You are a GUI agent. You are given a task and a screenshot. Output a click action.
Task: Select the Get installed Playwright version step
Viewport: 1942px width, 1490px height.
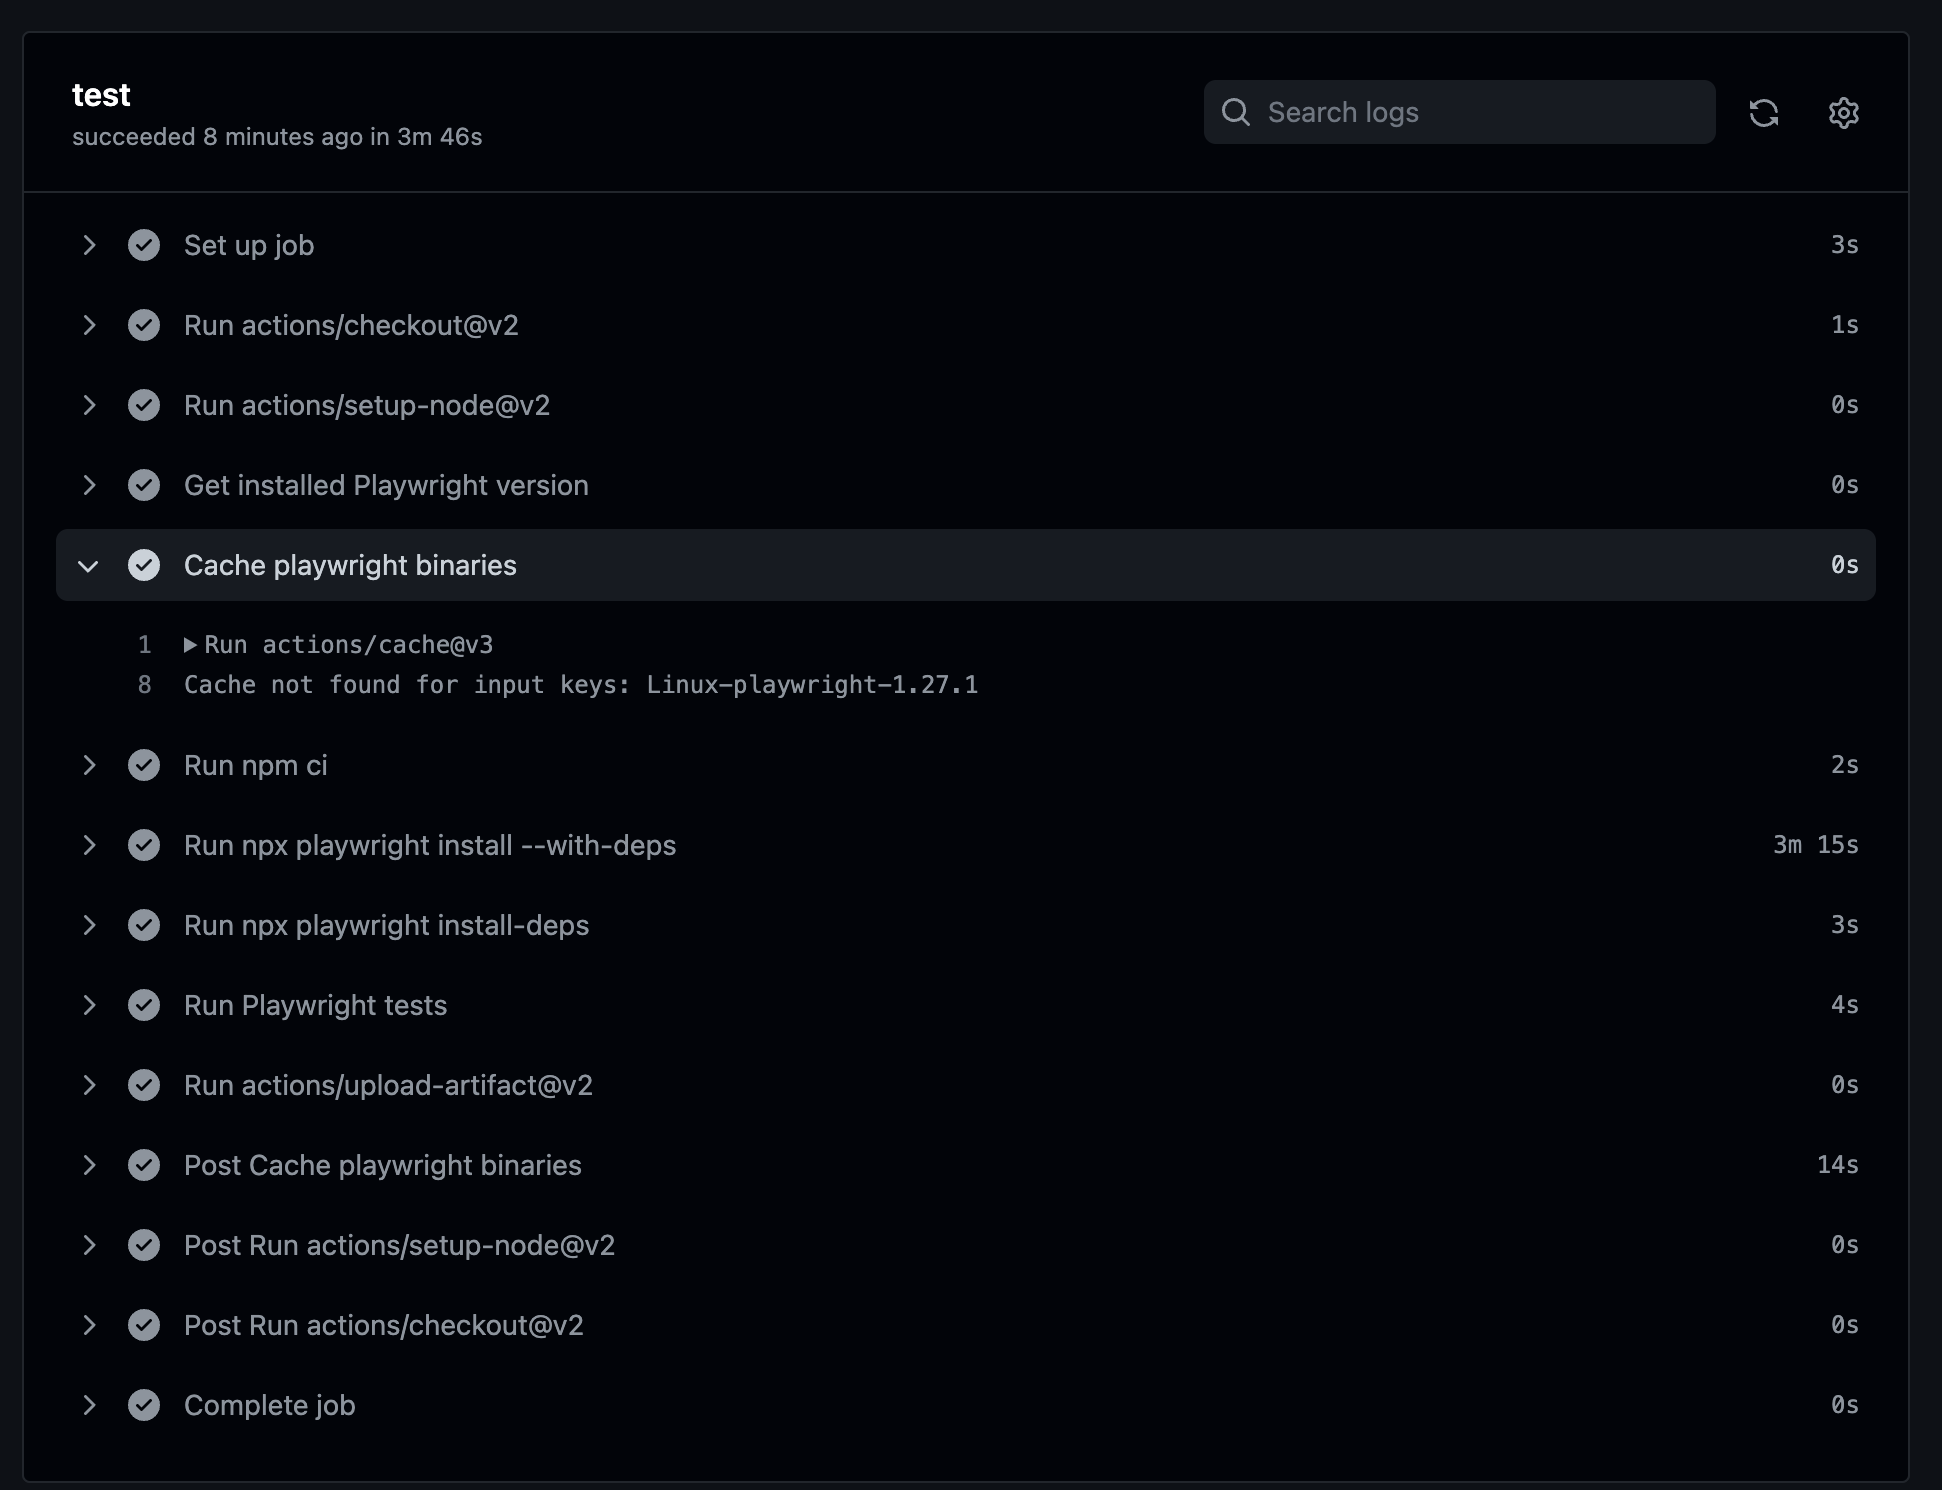(386, 485)
